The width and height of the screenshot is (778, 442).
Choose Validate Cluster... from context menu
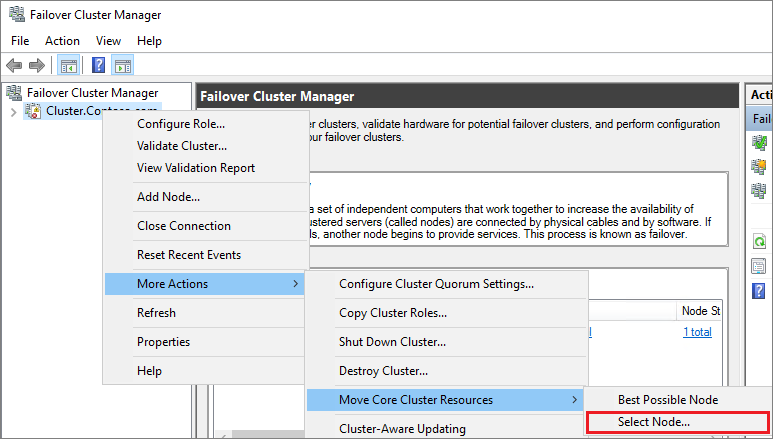click(x=181, y=146)
